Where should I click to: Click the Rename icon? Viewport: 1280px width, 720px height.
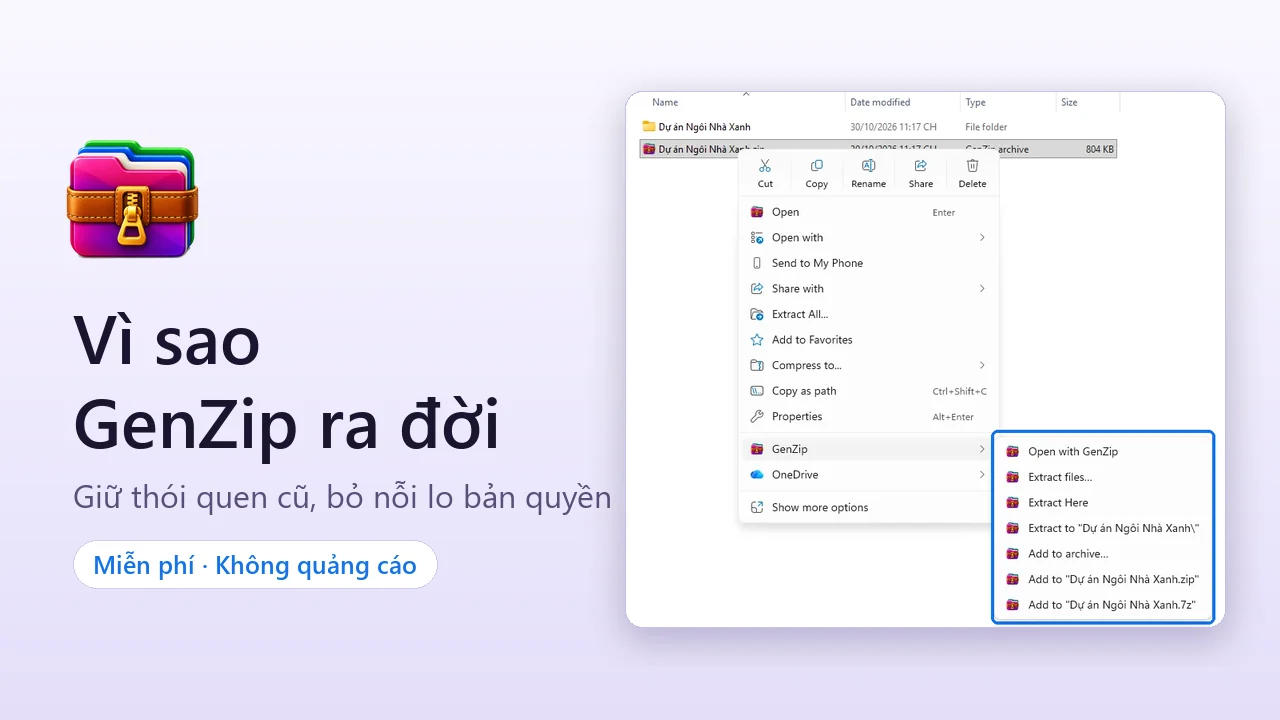pyautogui.click(x=868, y=166)
